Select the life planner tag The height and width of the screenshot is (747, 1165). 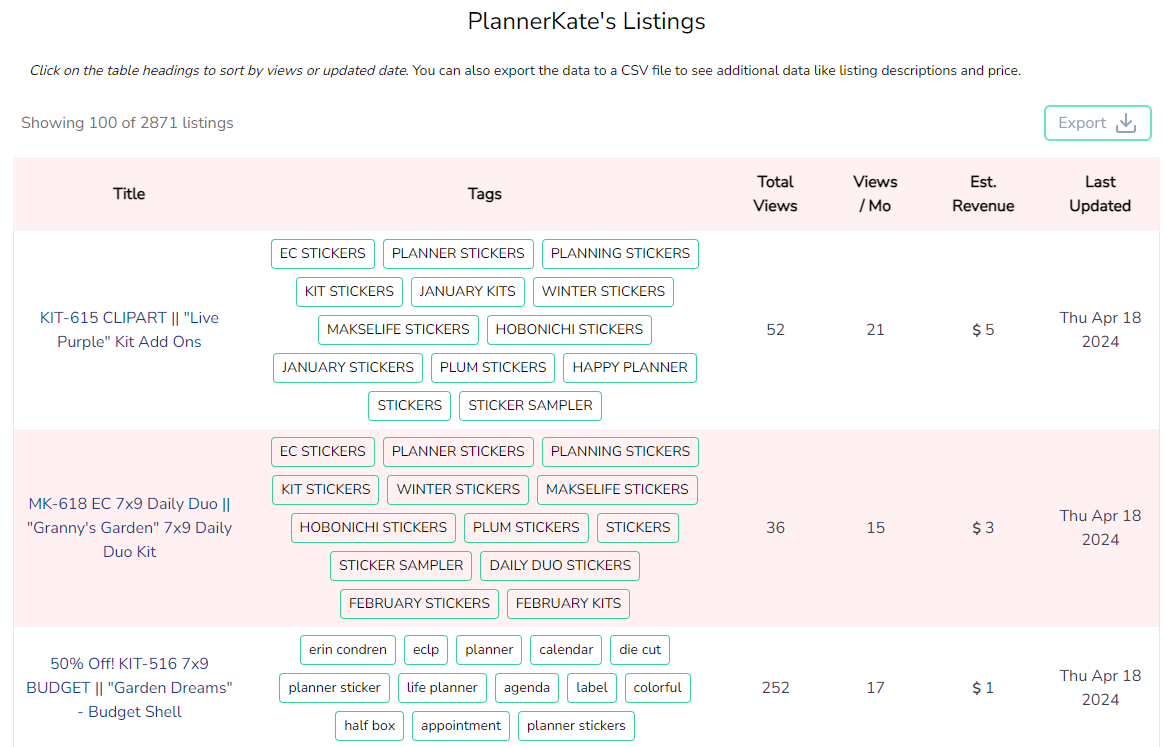(x=442, y=688)
